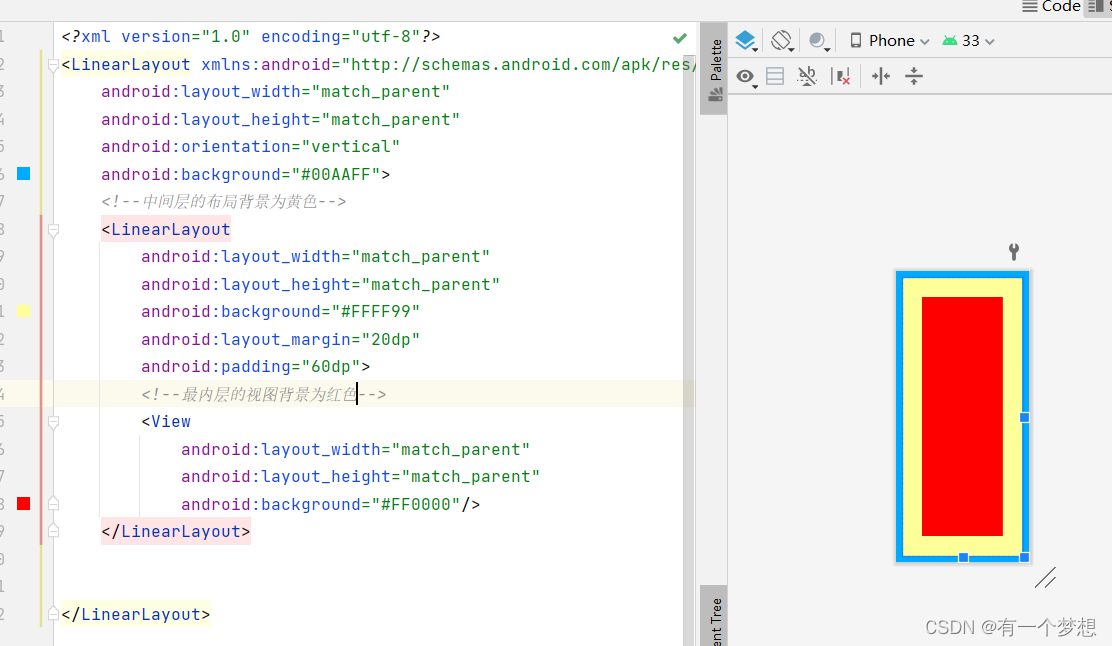
Task: Click fold marker at View's background line
Action: tap(53, 503)
